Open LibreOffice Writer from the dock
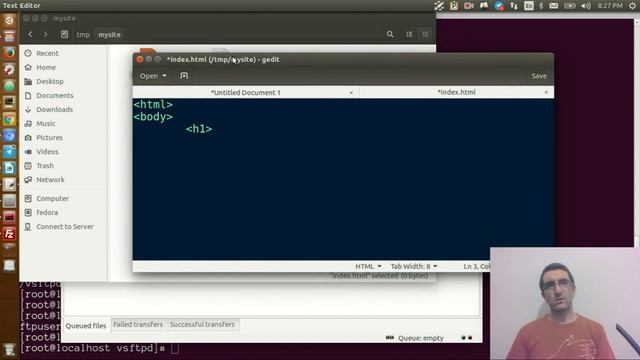Image resolution: width=640 pixels, height=360 pixels. (9, 168)
